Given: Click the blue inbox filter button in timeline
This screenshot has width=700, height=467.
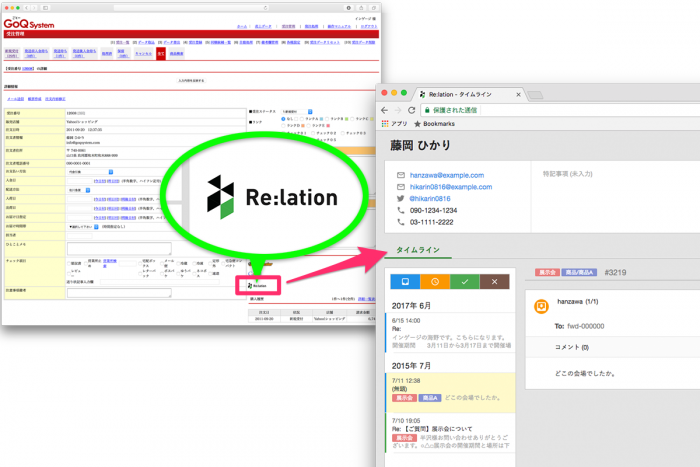Looking at the screenshot, I should coord(405,282).
